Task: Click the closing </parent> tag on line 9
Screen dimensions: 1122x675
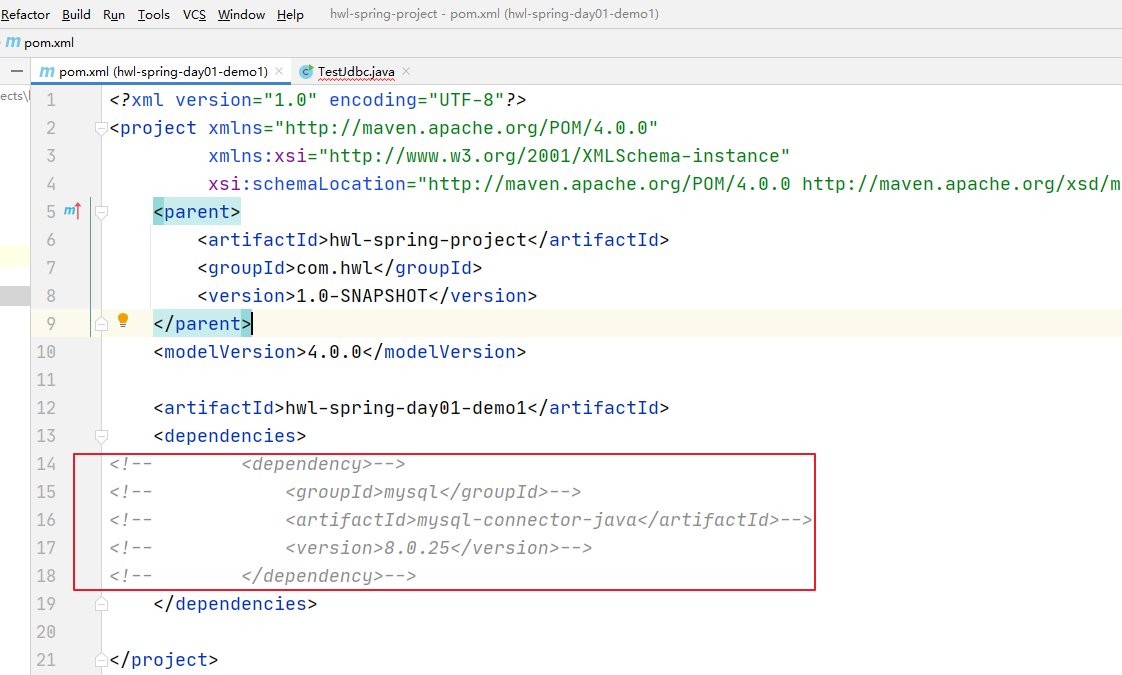Action: (203, 324)
